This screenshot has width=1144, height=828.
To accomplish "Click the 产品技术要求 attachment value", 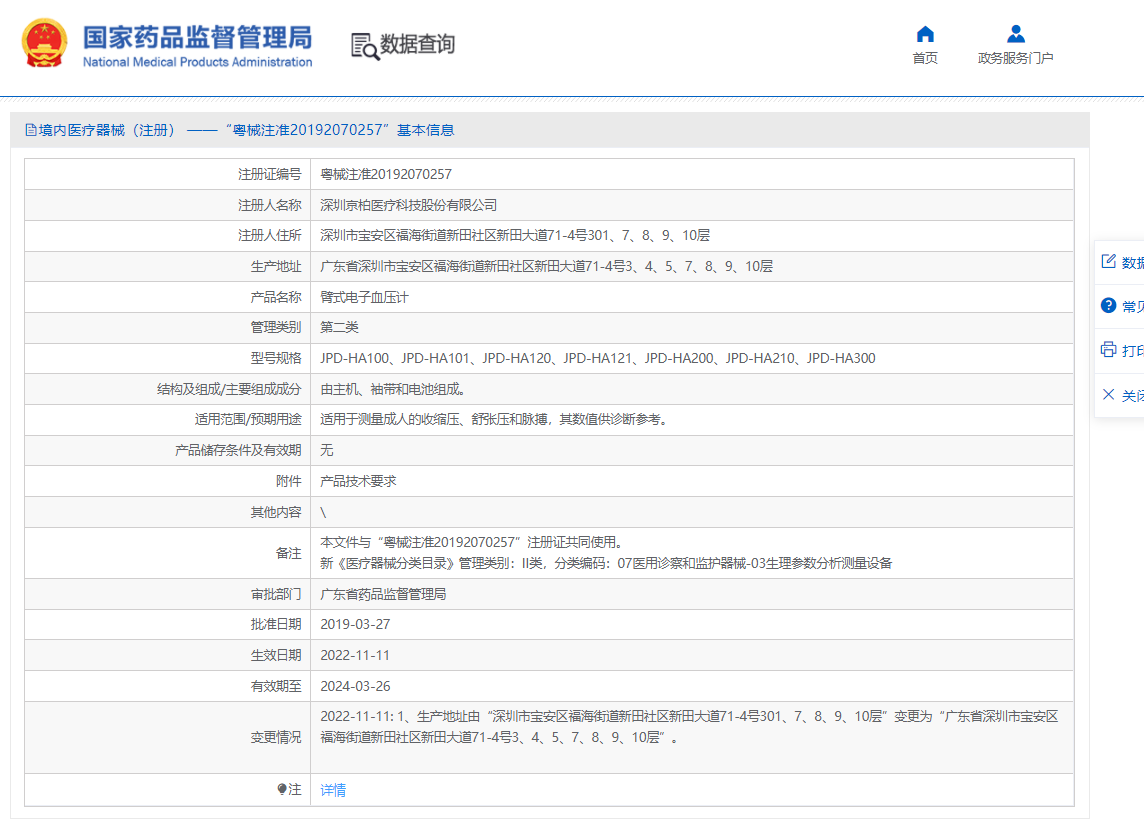I will pos(358,481).
